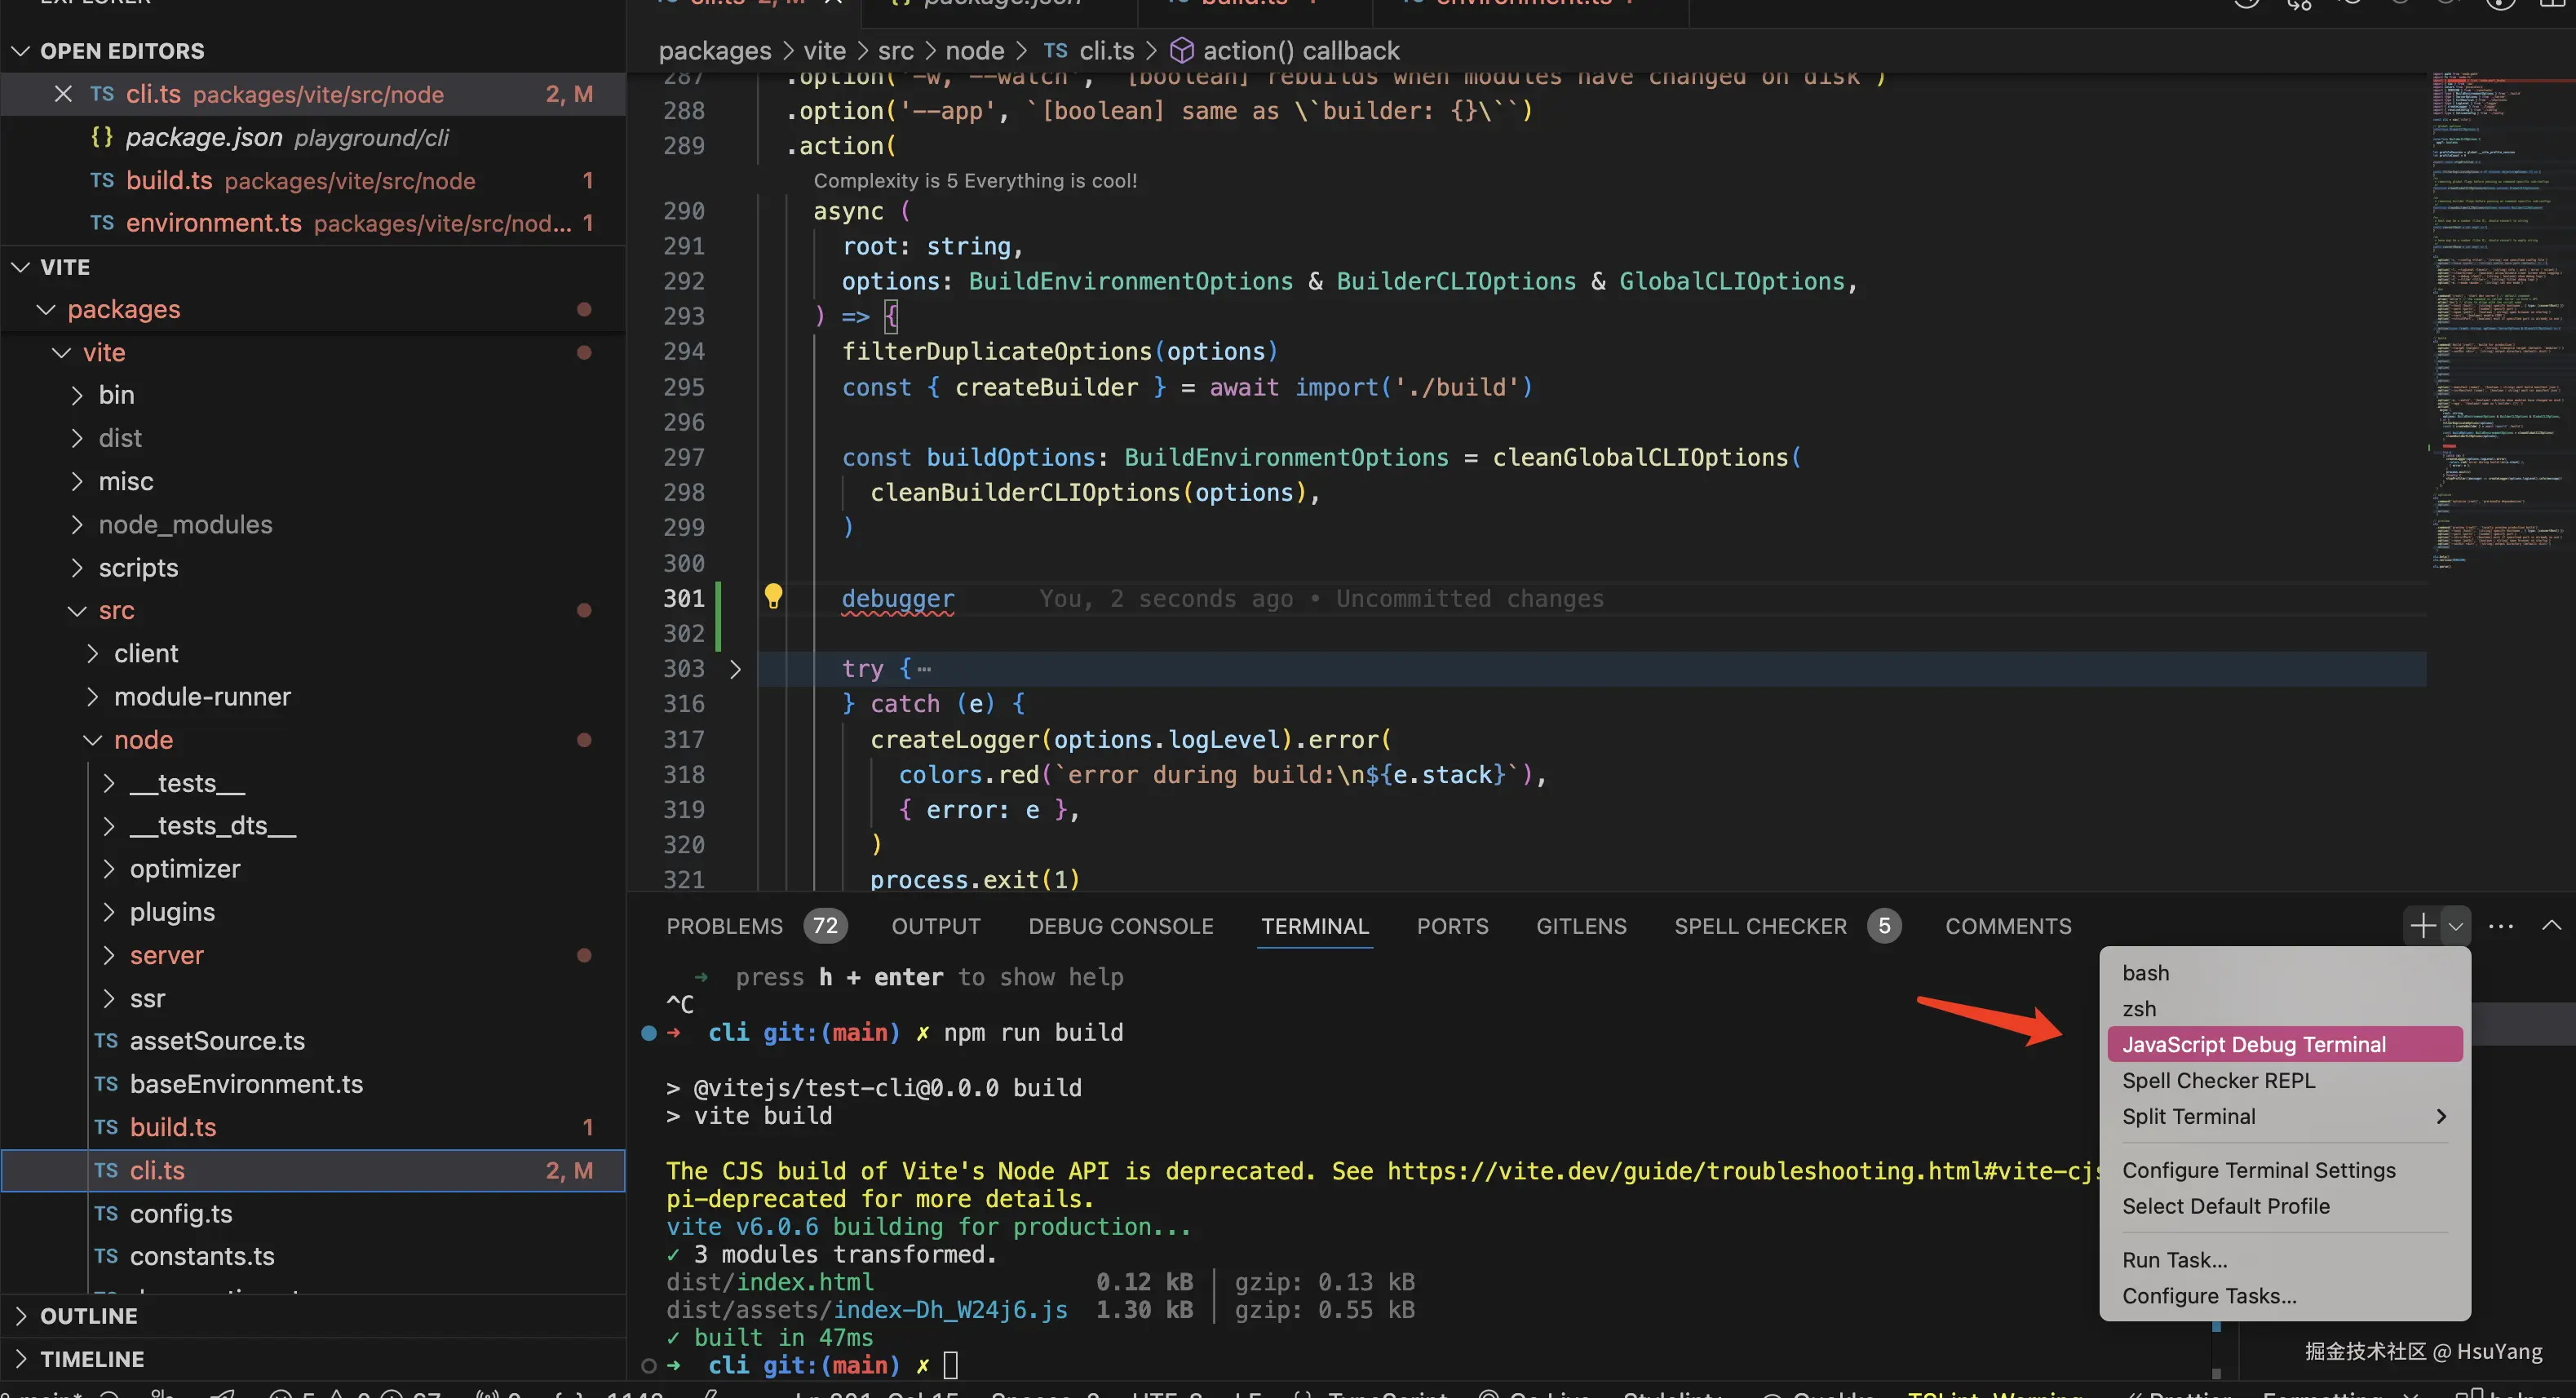Unfold the collapsed try block on line 303

click(x=735, y=669)
